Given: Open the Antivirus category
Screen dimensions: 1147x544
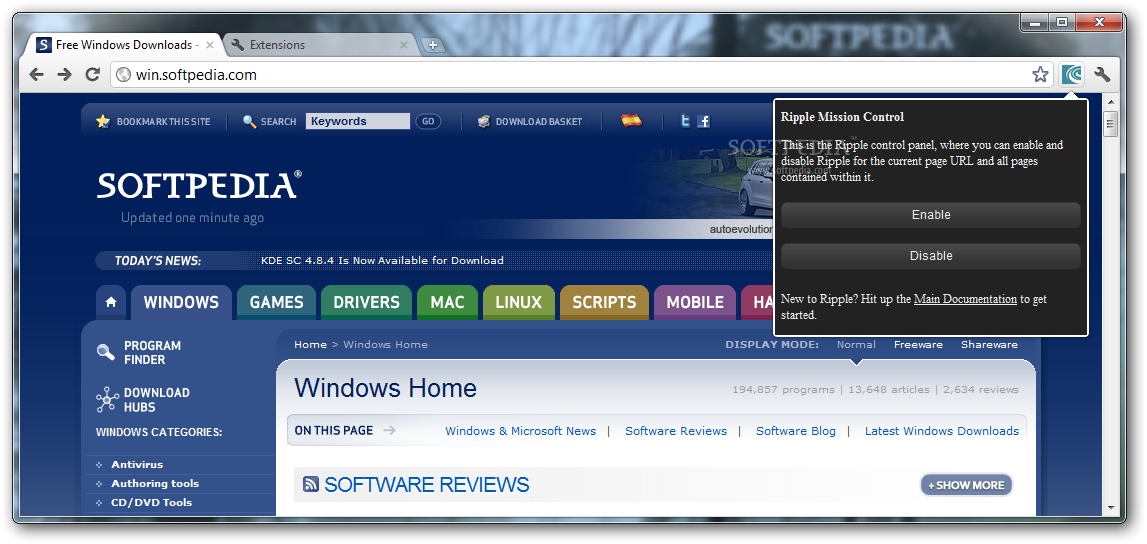Looking at the screenshot, I should (137, 464).
